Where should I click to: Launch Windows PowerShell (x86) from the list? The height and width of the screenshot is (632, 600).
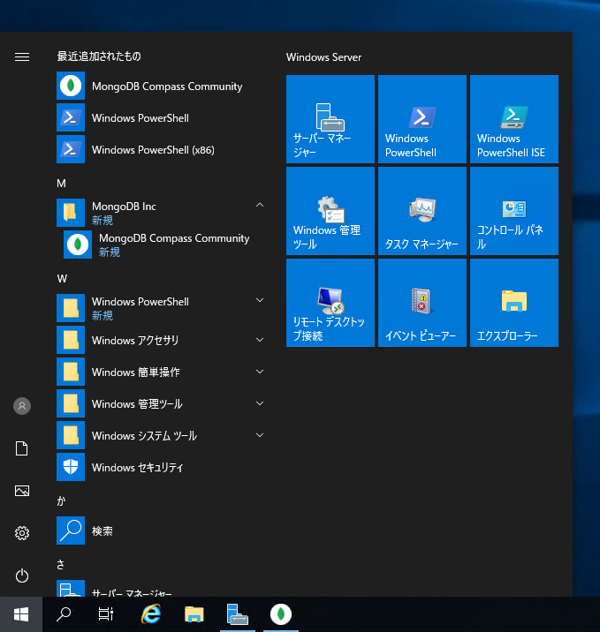pos(161,150)
